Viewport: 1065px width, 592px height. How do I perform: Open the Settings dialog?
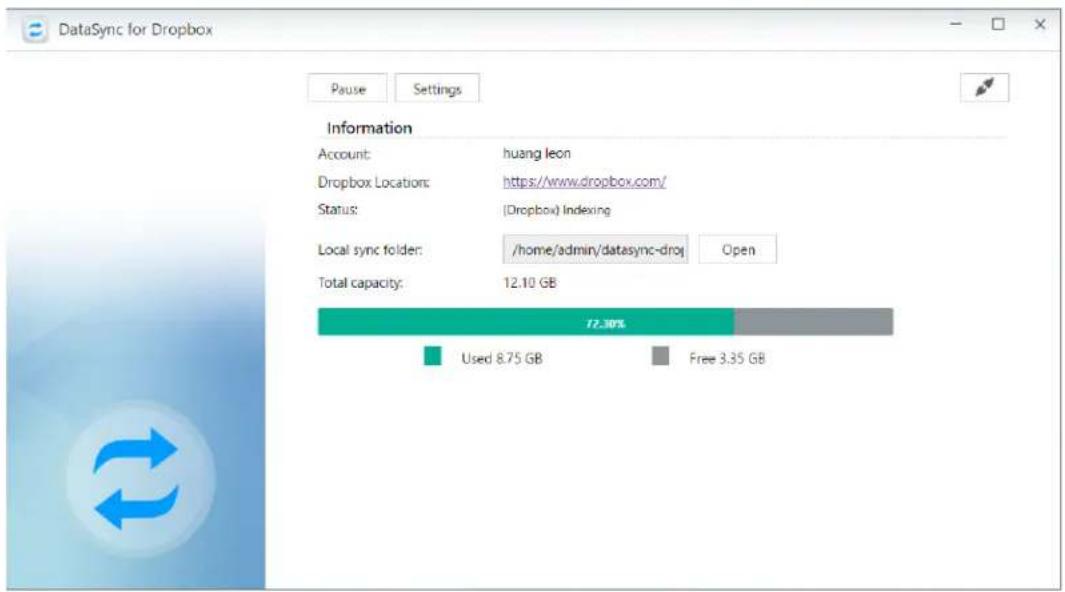click(437, 89)
